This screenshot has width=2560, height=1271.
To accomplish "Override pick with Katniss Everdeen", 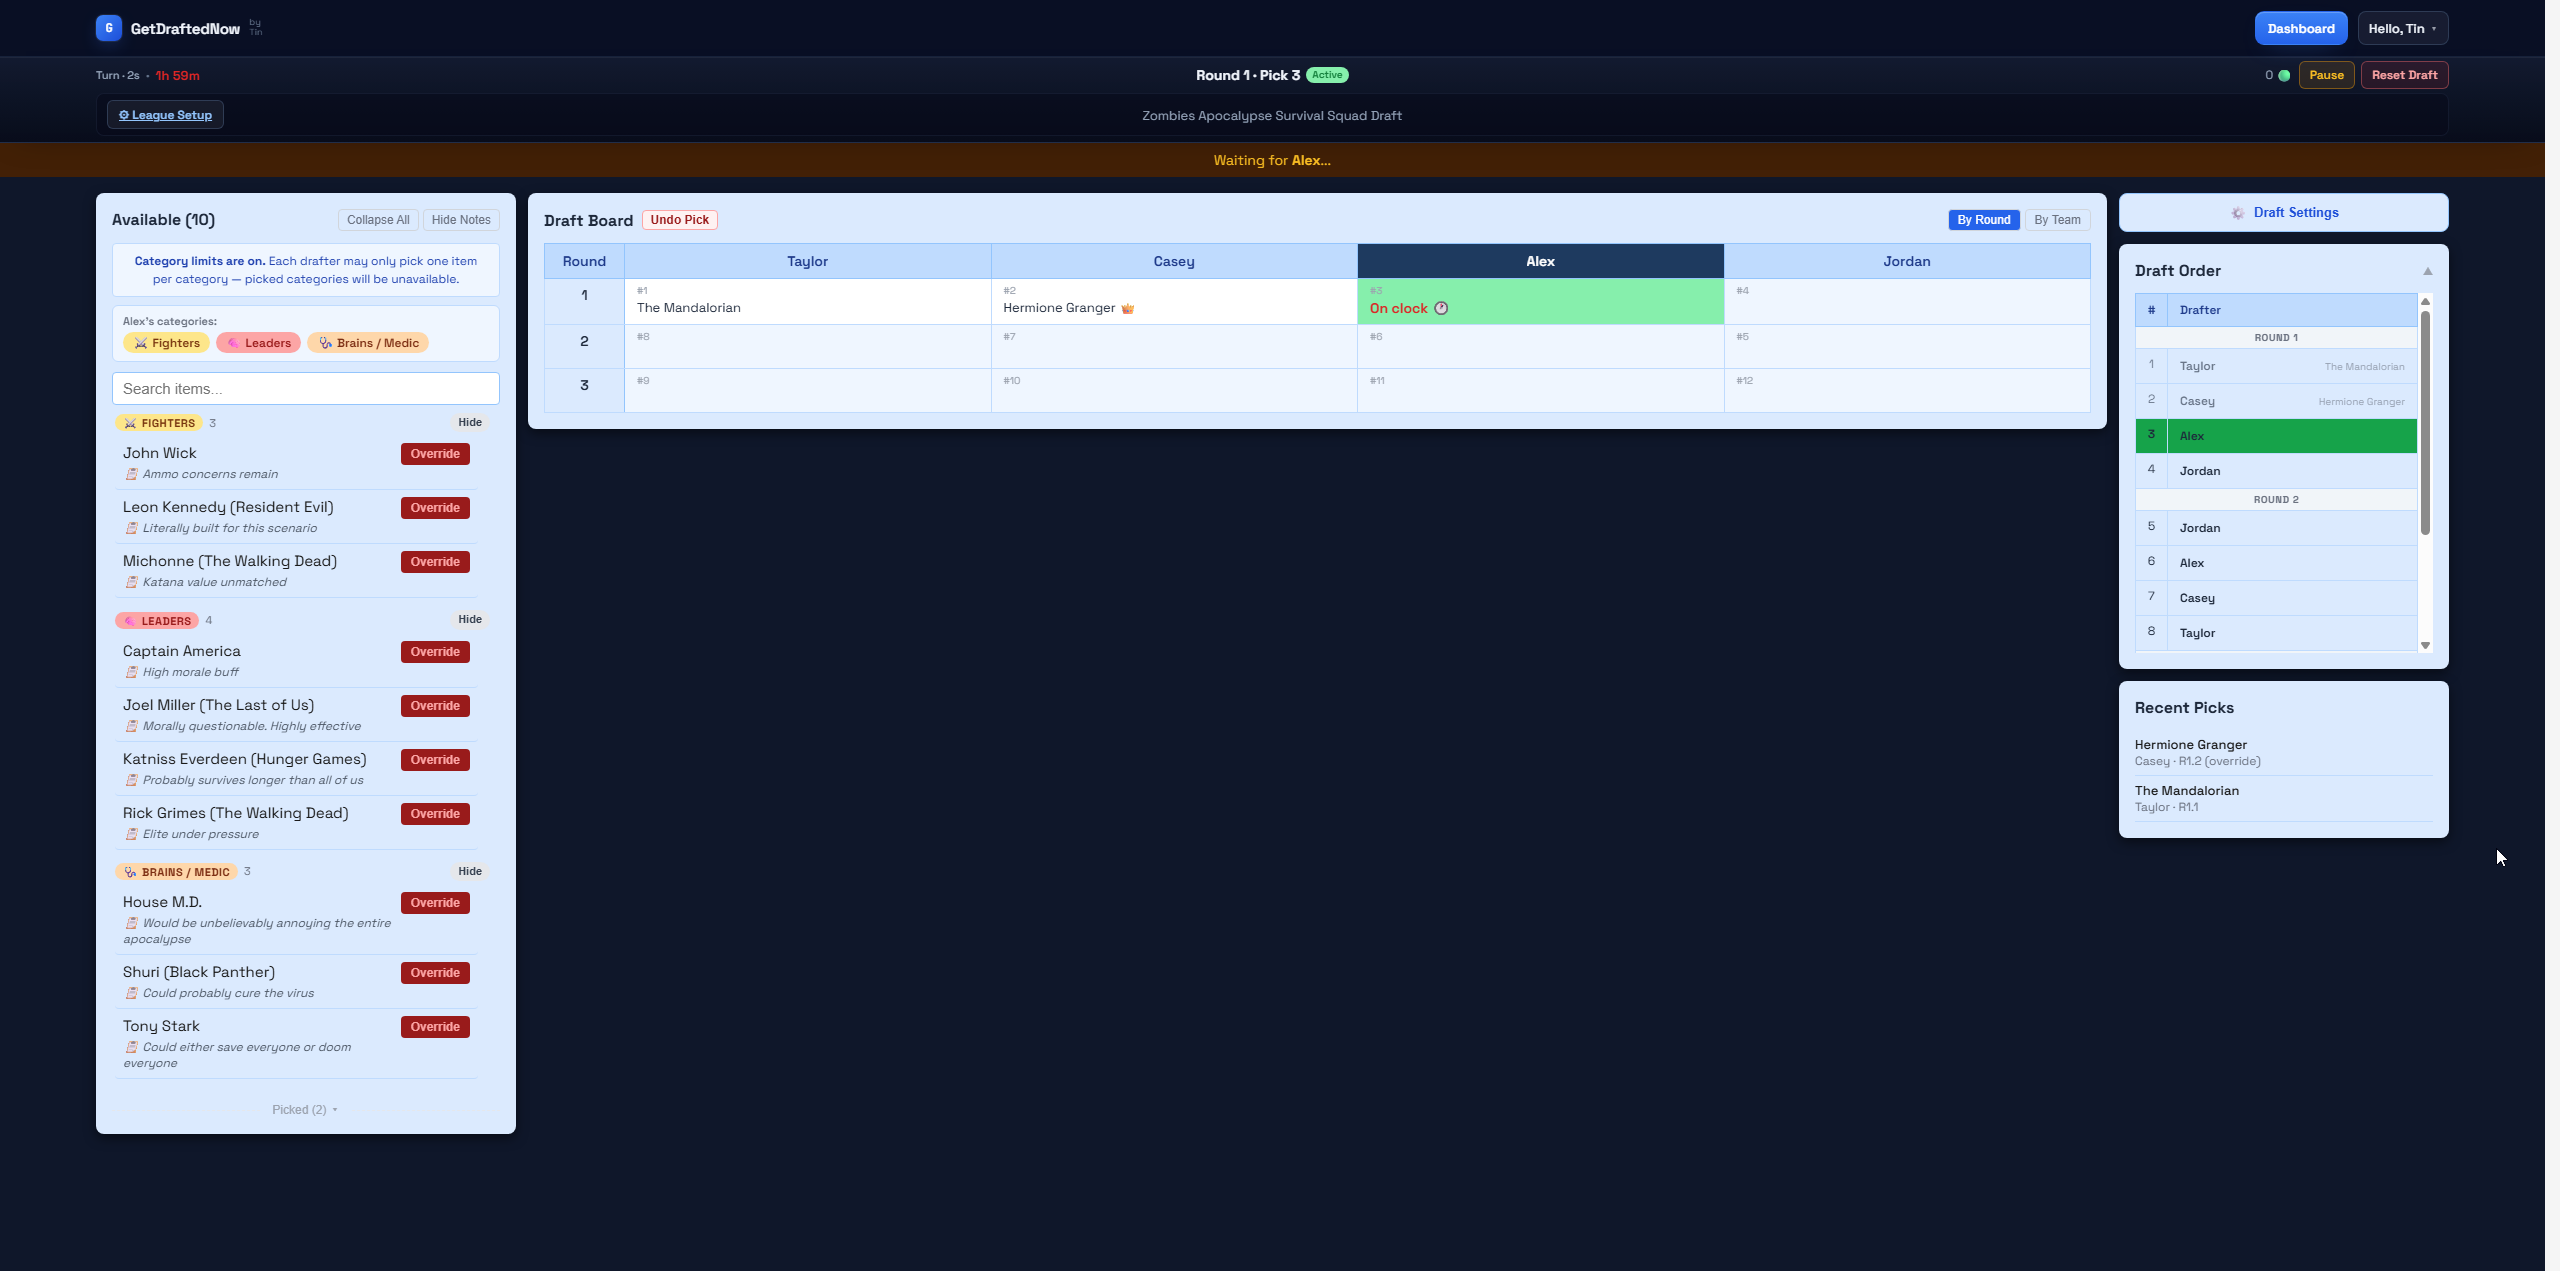I will [435, 760].
